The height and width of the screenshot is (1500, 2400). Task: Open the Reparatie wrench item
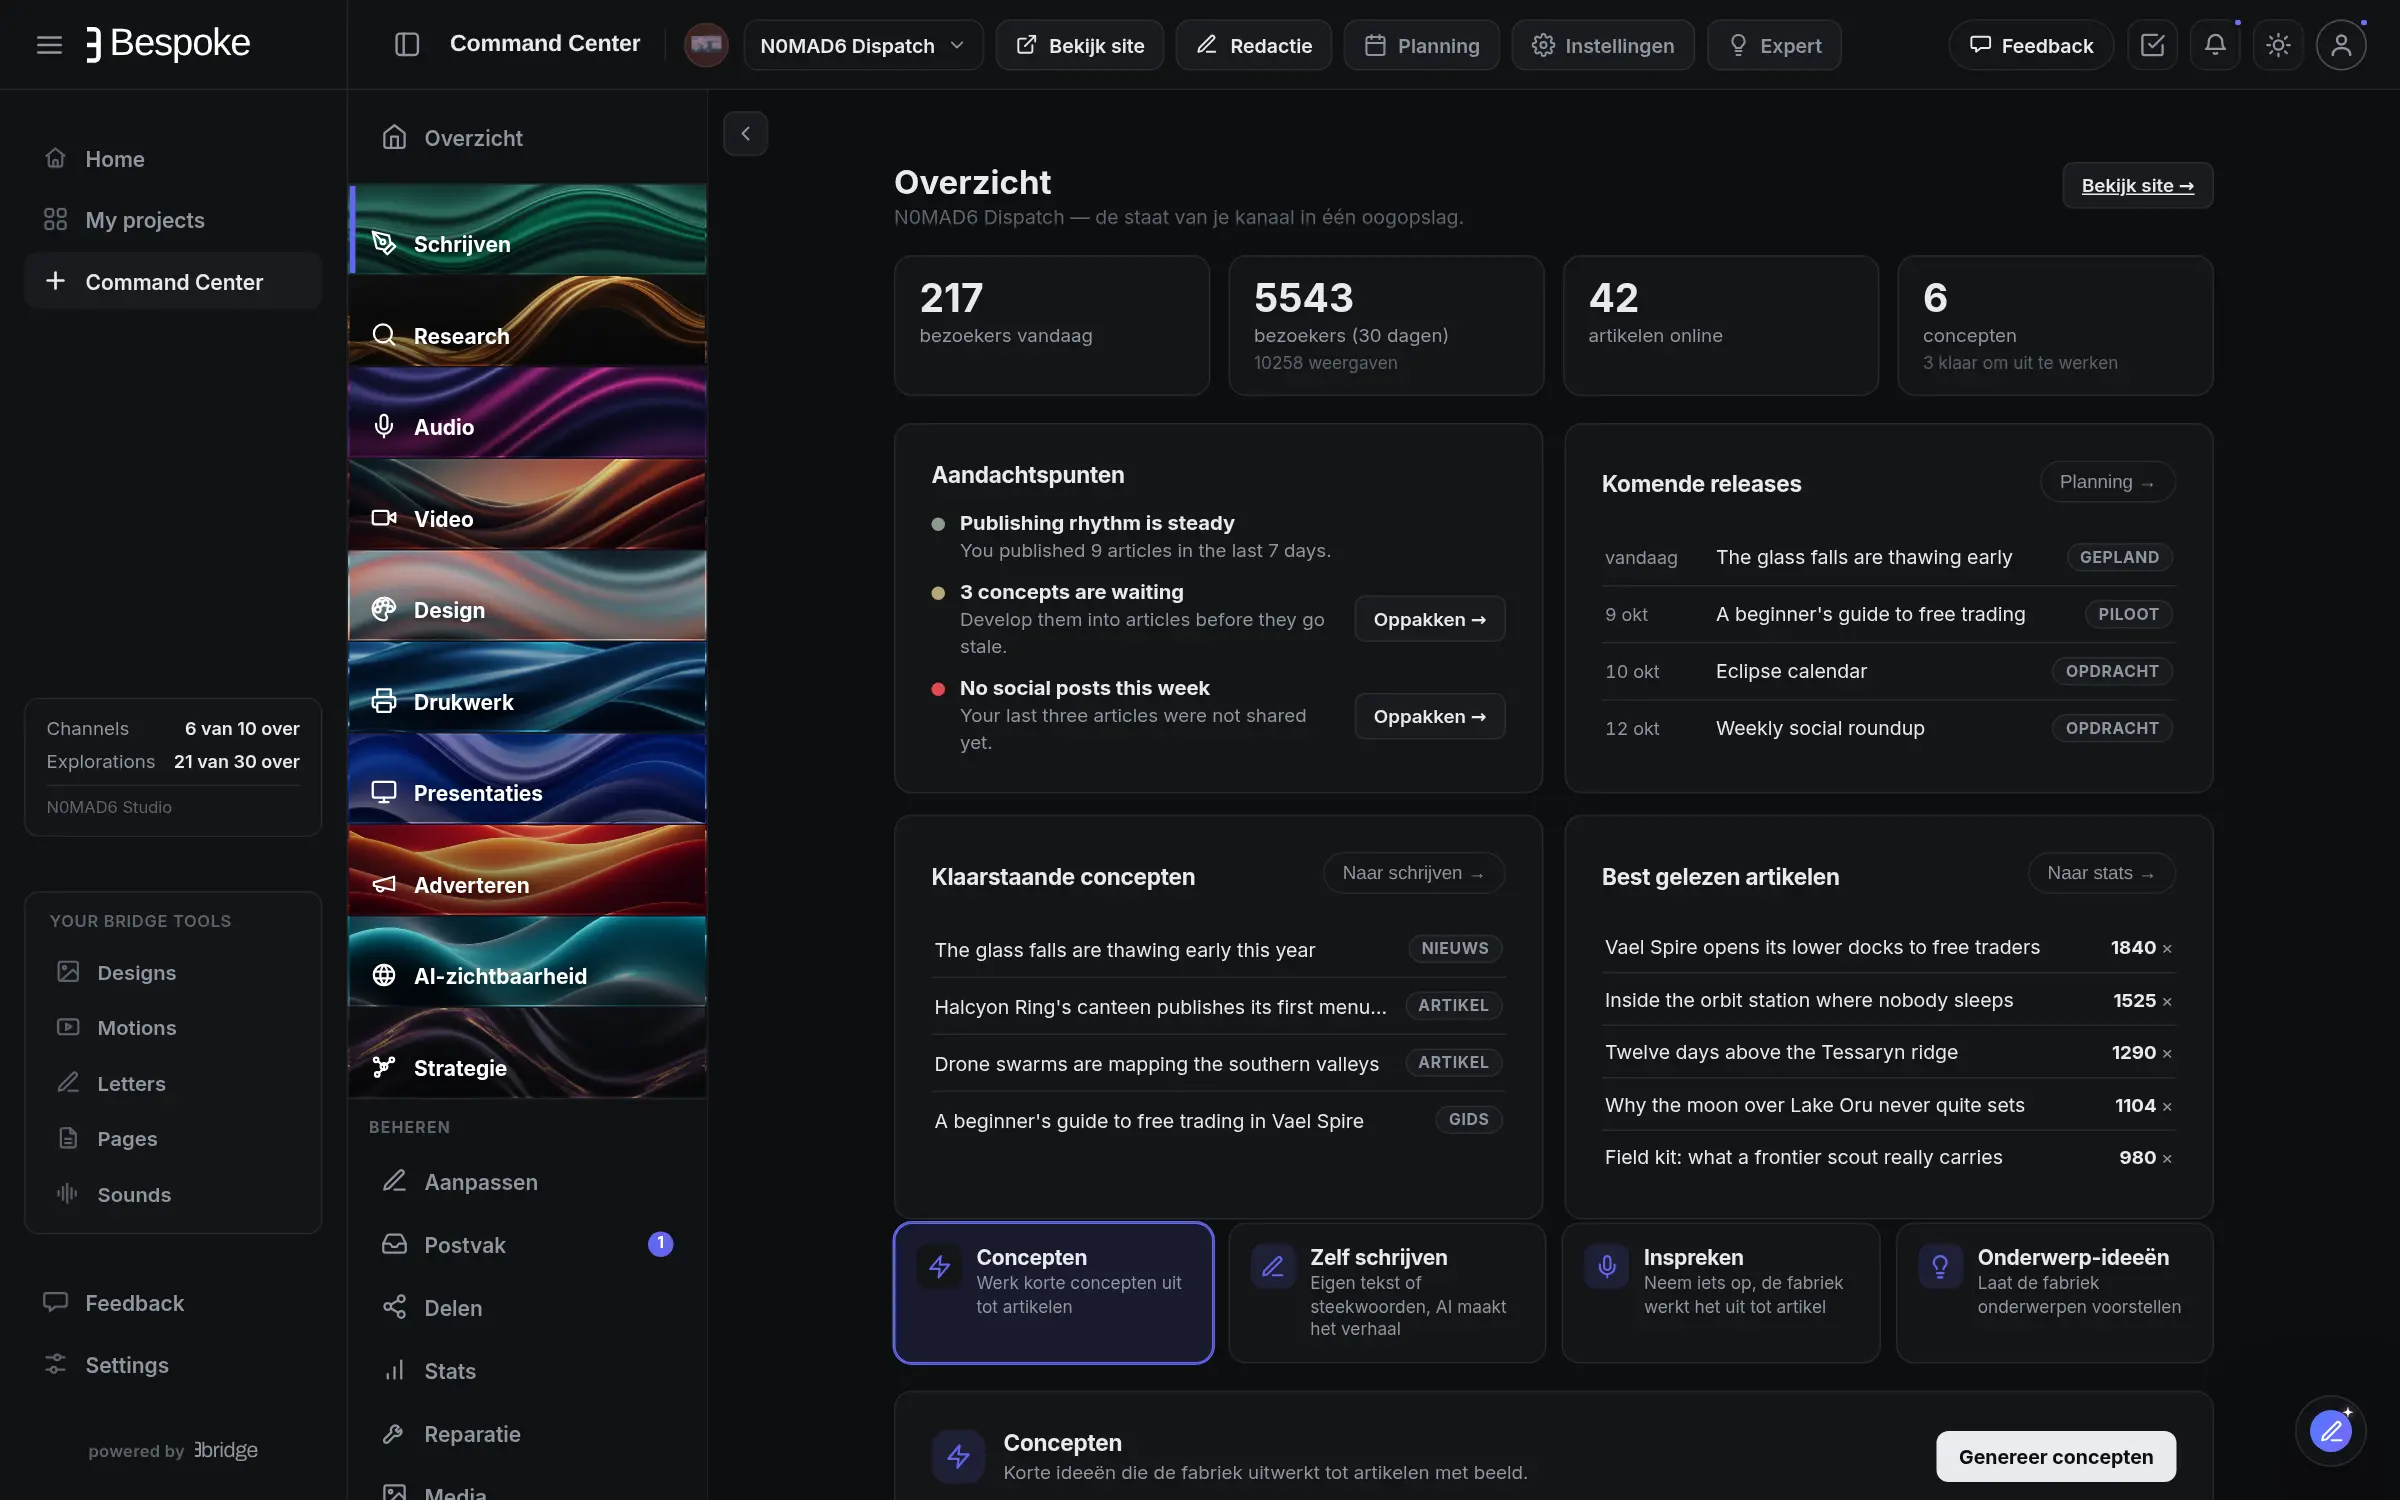click(527, 1433)
